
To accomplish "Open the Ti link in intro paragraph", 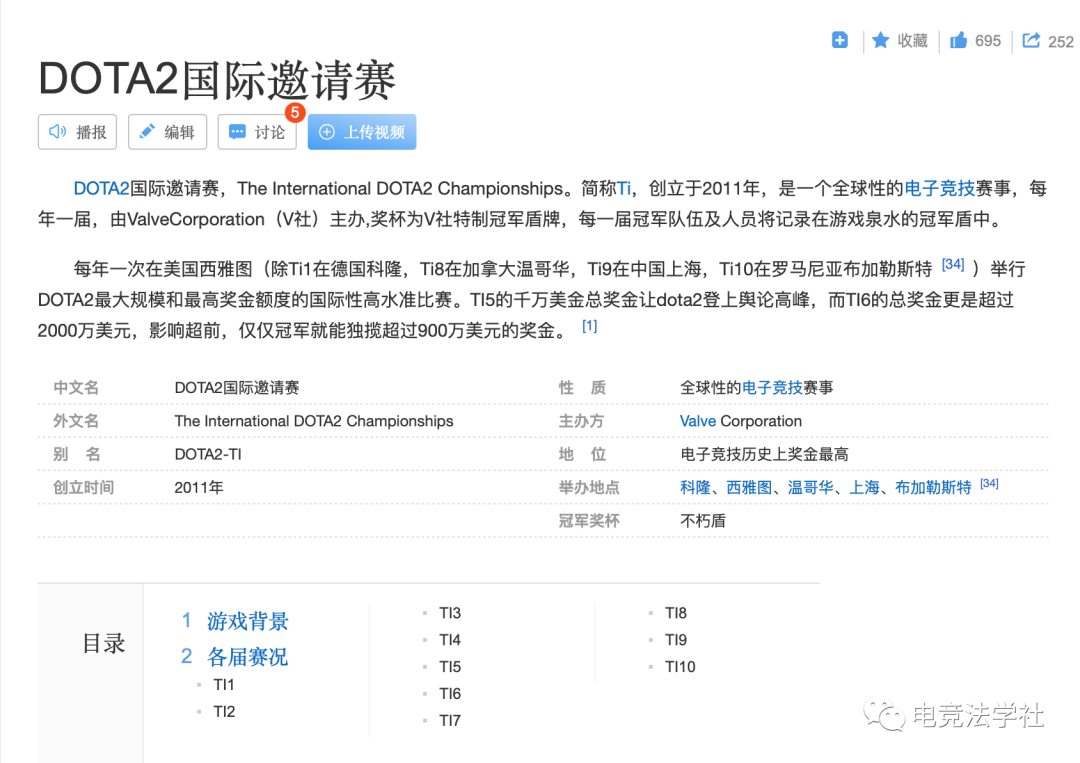I will 623,189.
